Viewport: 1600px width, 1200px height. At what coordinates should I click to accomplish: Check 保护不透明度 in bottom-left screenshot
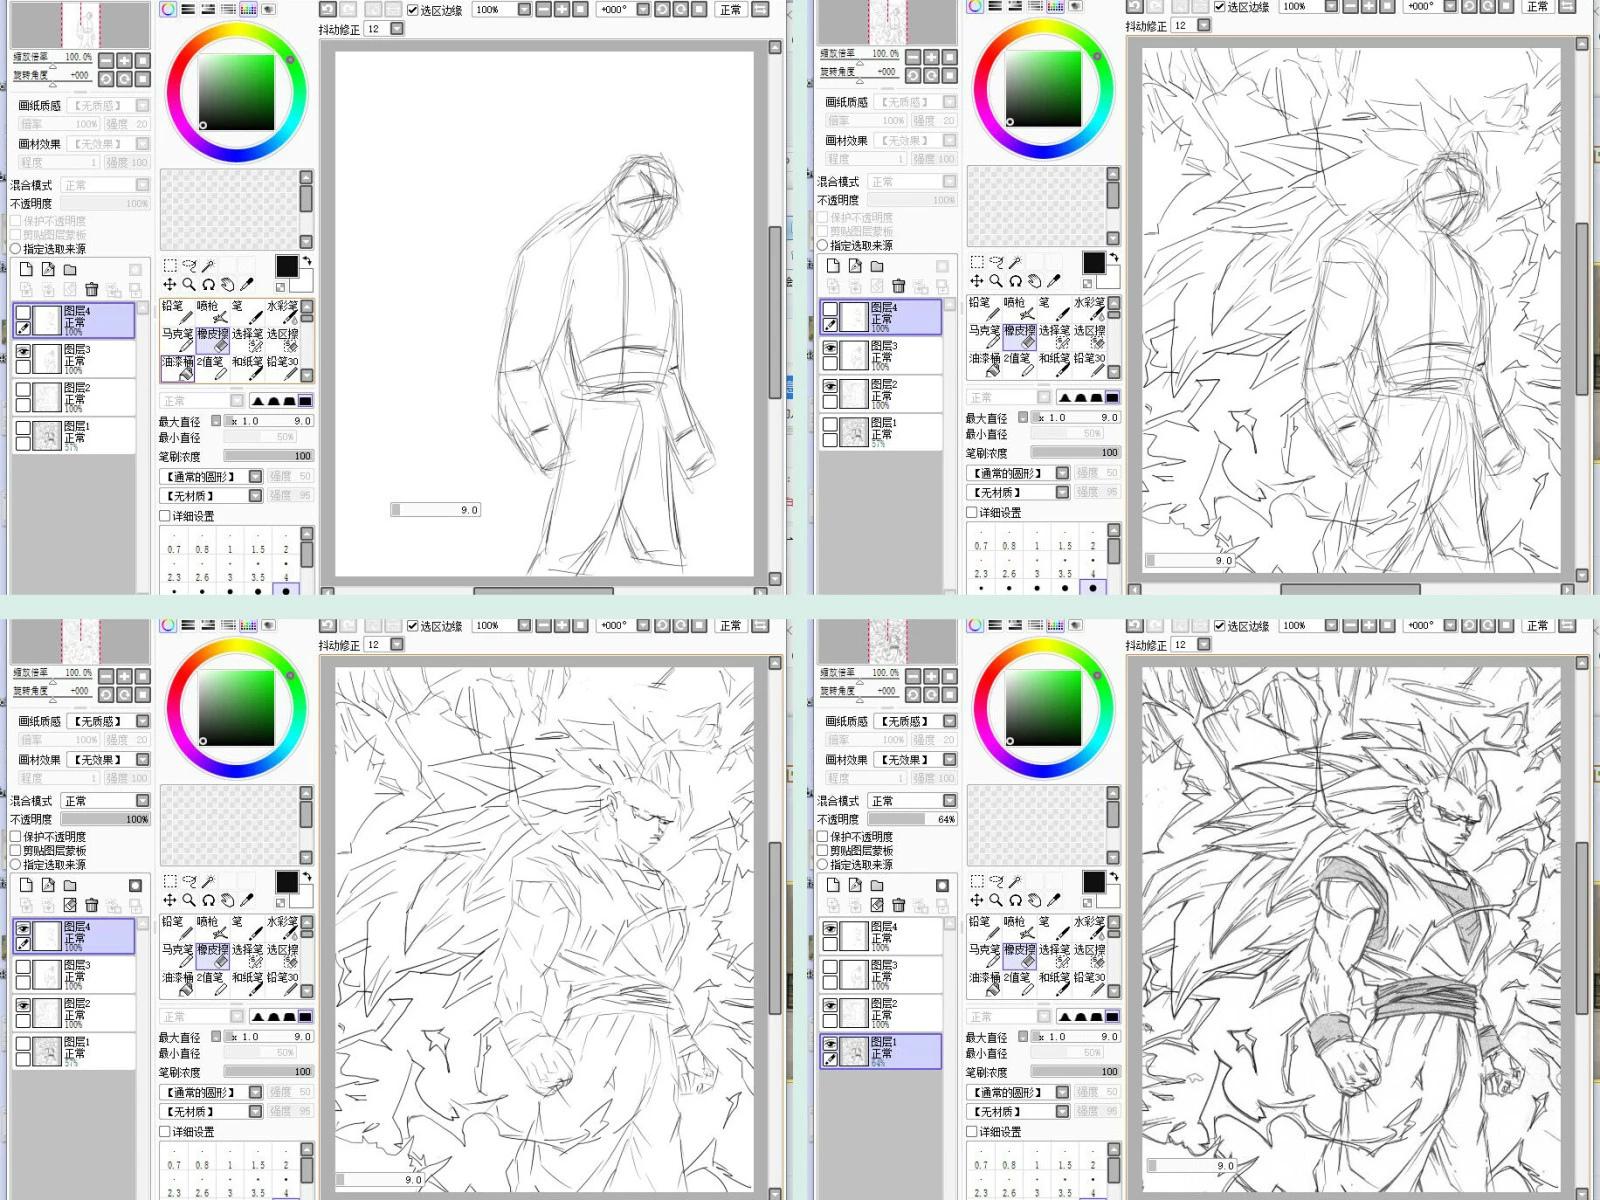[16, 836]
